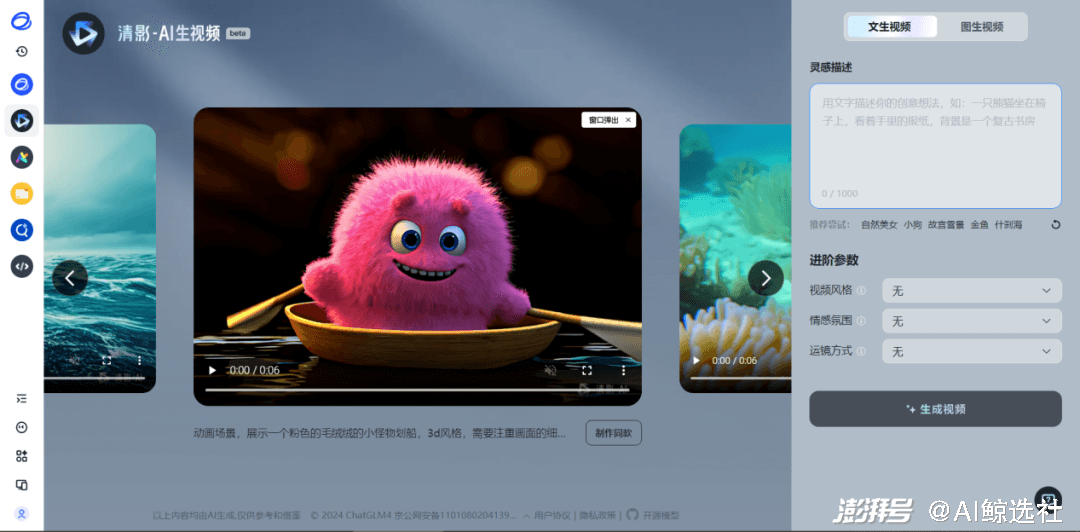Open the code brackets icon in sidebar
The height and width of the screenshot is (532, 1080).
21,266
